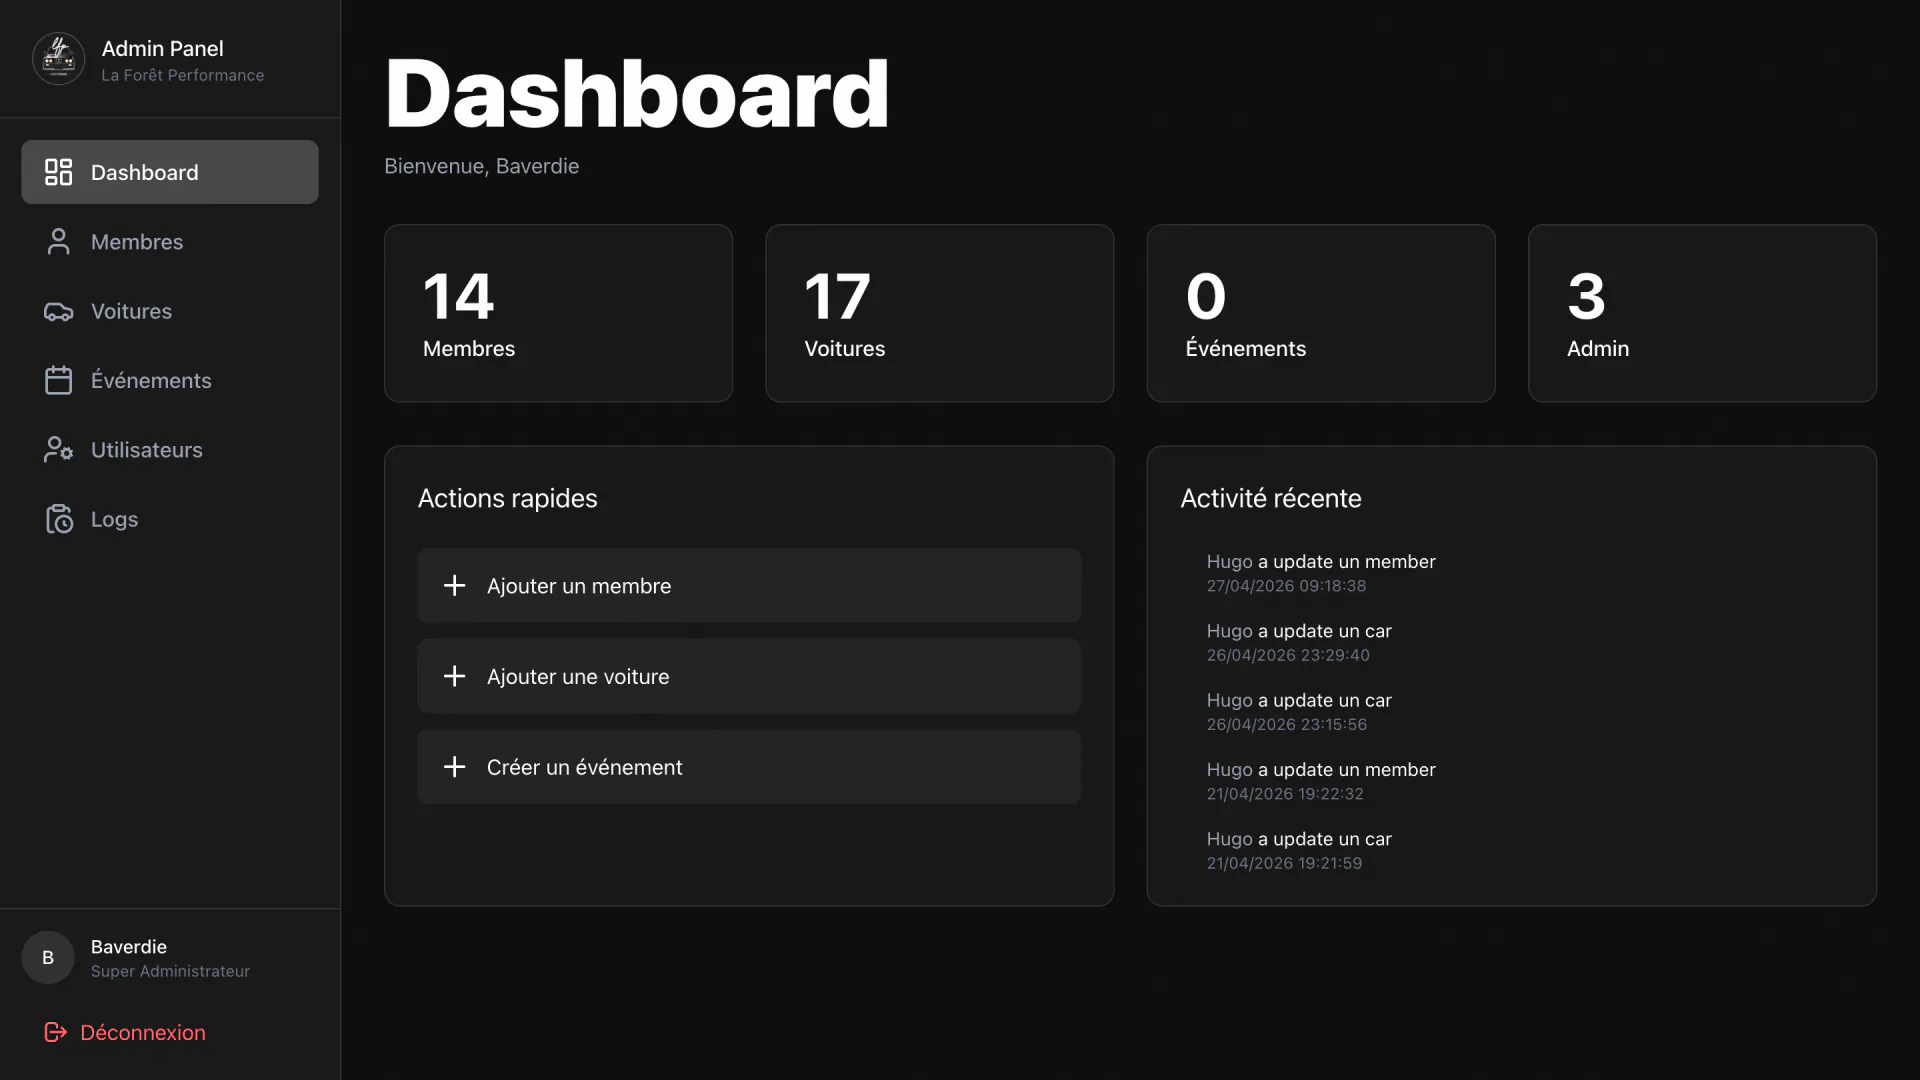1920x1080 pixels.
Task: Click the Utilisateurs user-gear icon
Action: 58,450
